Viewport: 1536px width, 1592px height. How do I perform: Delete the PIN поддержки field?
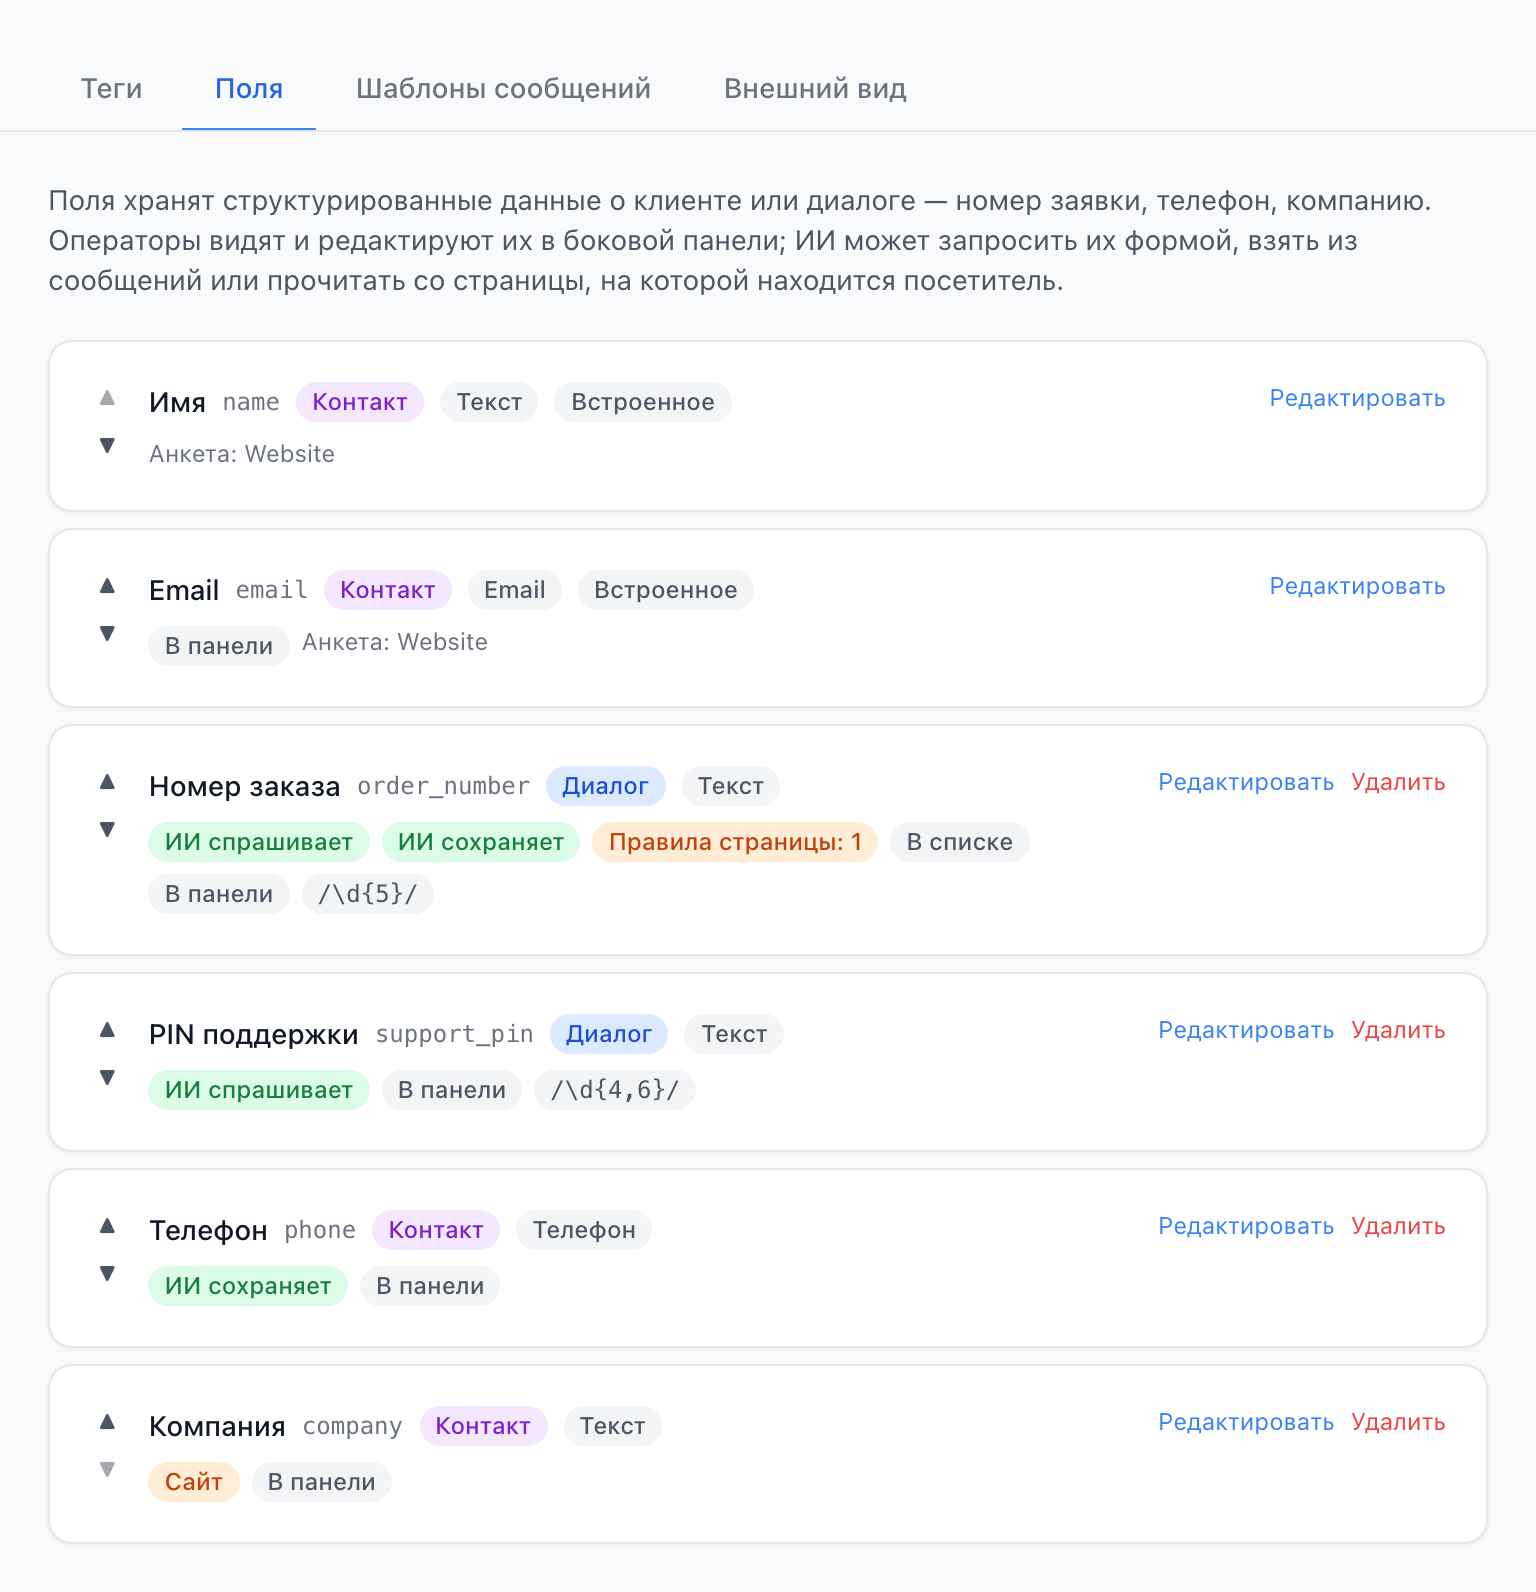point(1398,1030)
